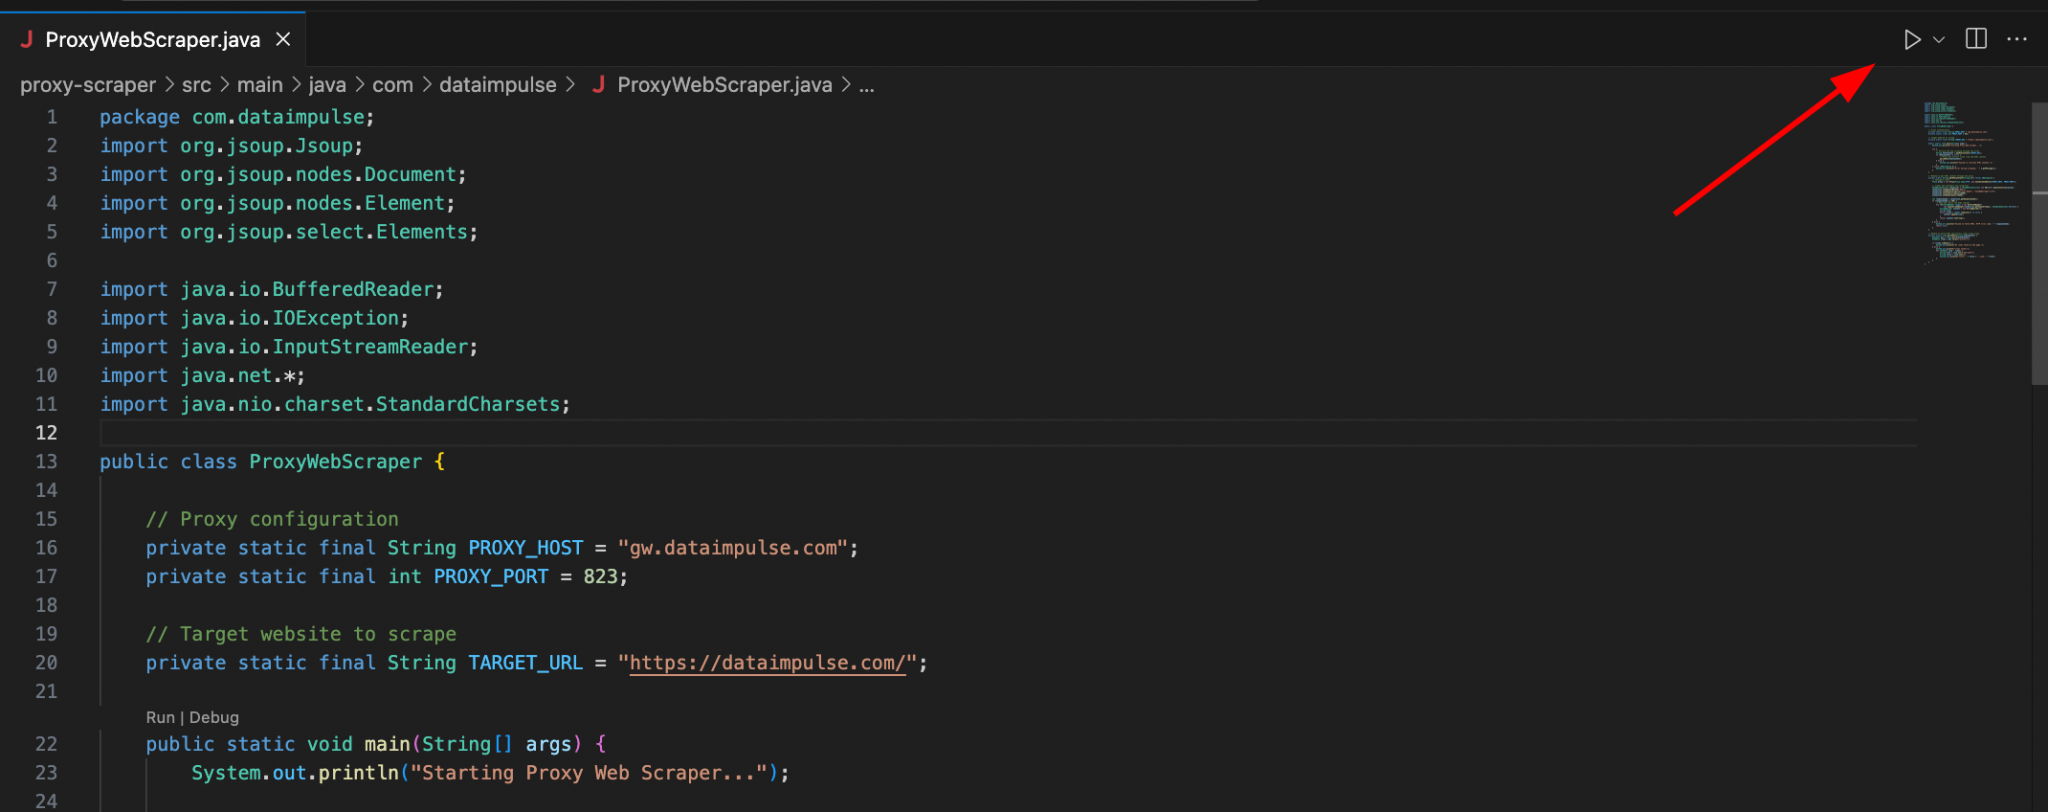2048x812 pixels.
Task: Select the ProxyWebScraper.java editor tab
Action: (153, 39)
